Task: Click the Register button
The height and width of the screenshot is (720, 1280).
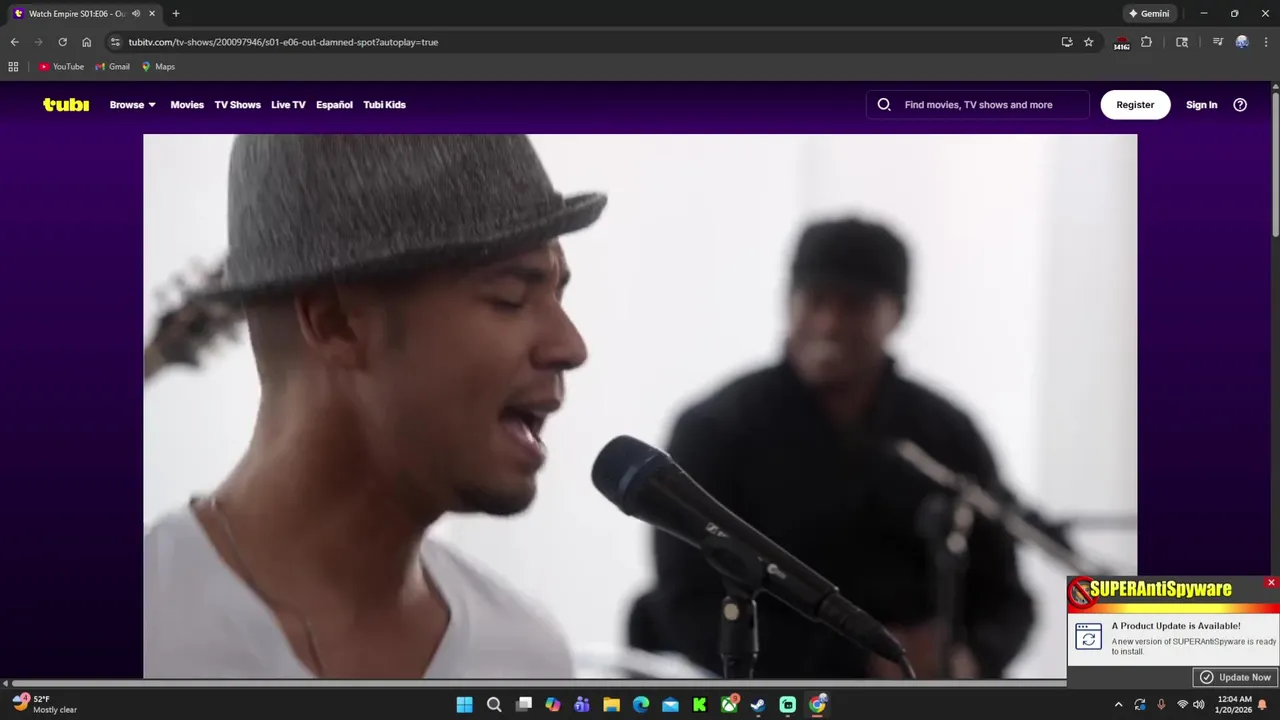Action: pos(1135,105)
